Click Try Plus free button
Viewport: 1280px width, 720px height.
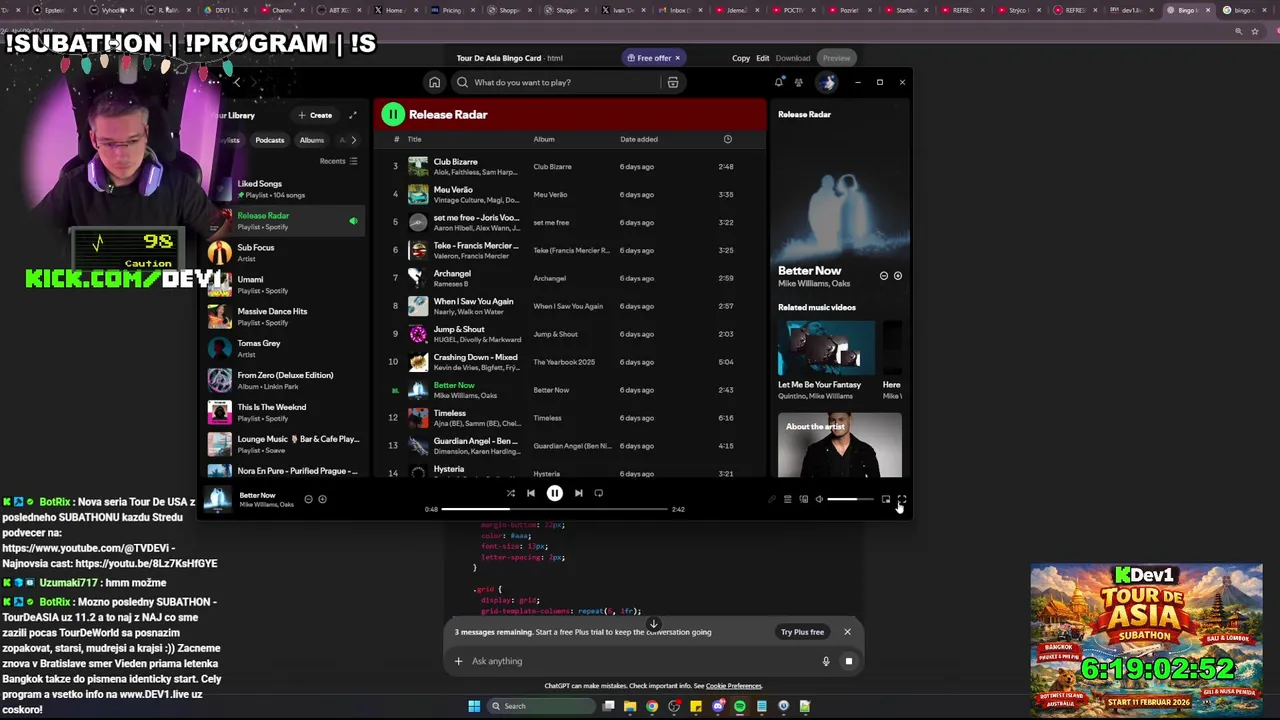(802, 632)
